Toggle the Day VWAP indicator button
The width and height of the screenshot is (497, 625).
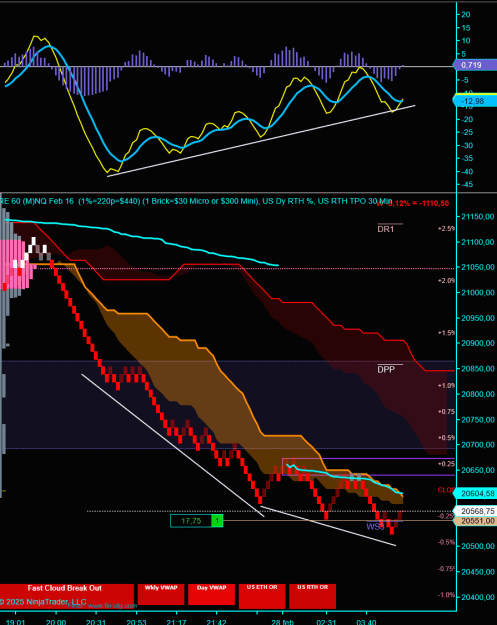pyautogui.click(x=211, y=594)
